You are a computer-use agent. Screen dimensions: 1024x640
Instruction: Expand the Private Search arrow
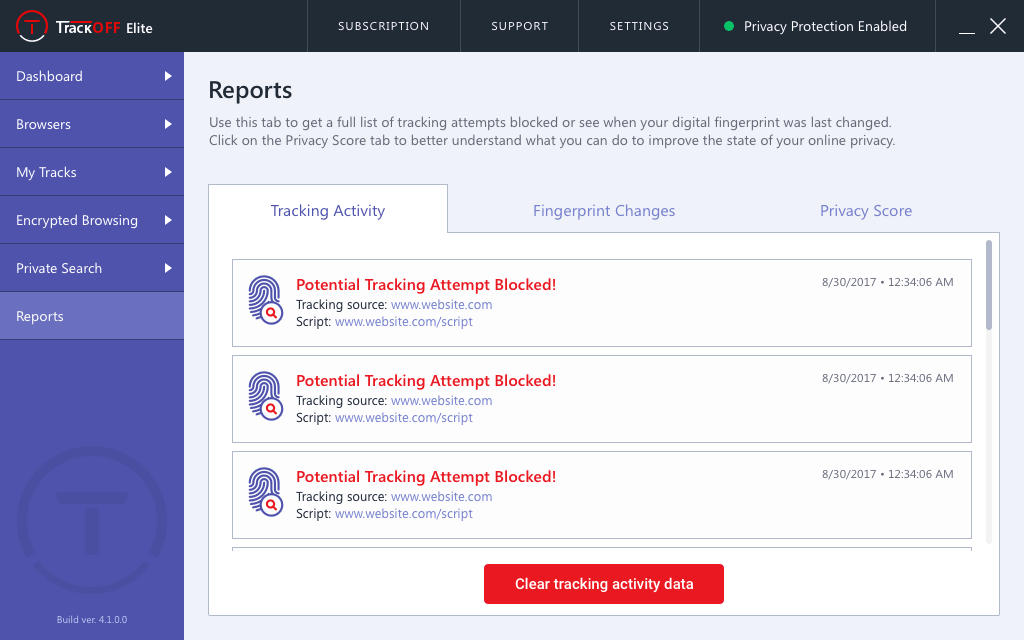point(168,268)
